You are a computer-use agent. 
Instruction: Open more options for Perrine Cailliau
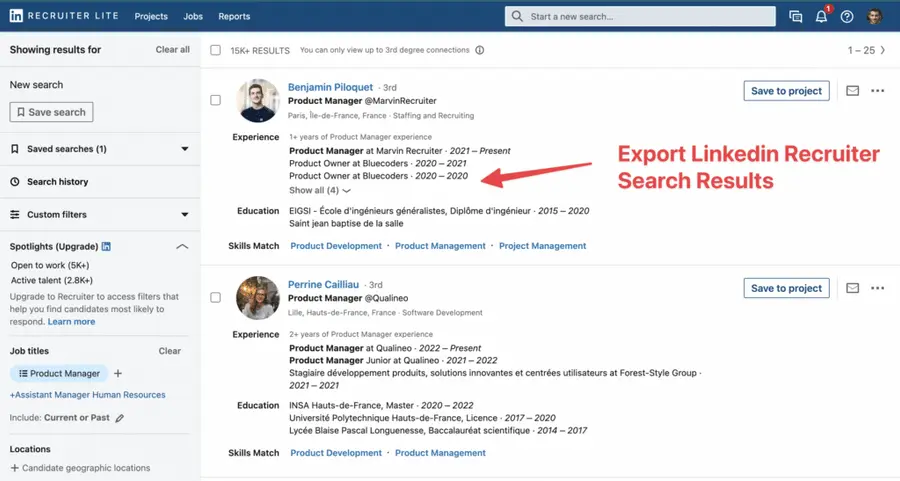pyautogui.click(x=878, y=288)
